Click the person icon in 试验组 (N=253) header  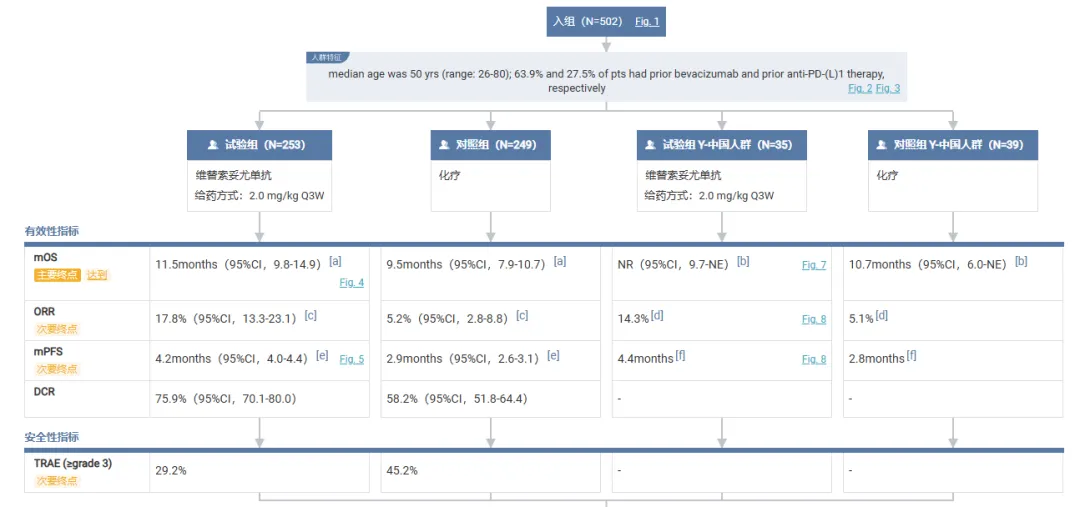click(x=213, y=145)
